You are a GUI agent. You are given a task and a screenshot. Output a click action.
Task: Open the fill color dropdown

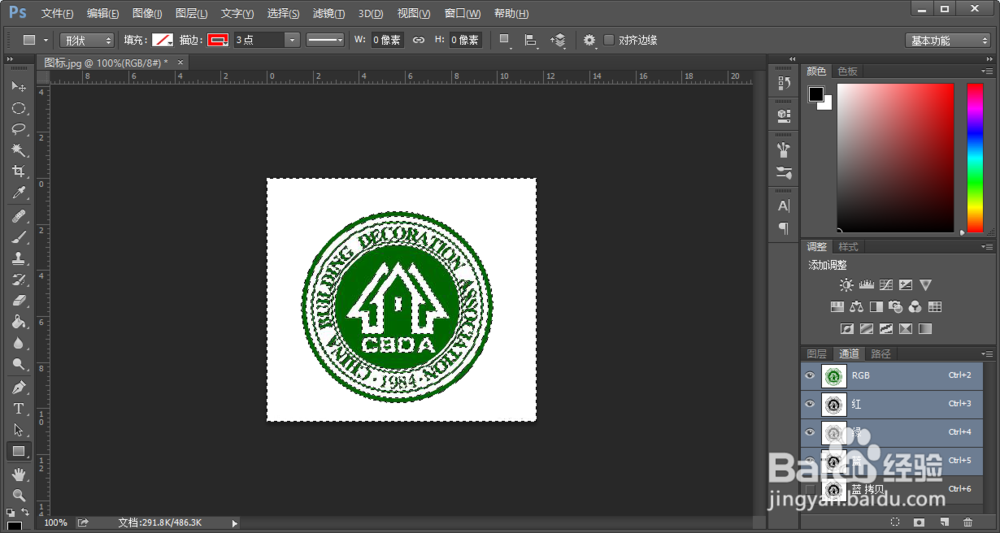click(x=162, y=40)
